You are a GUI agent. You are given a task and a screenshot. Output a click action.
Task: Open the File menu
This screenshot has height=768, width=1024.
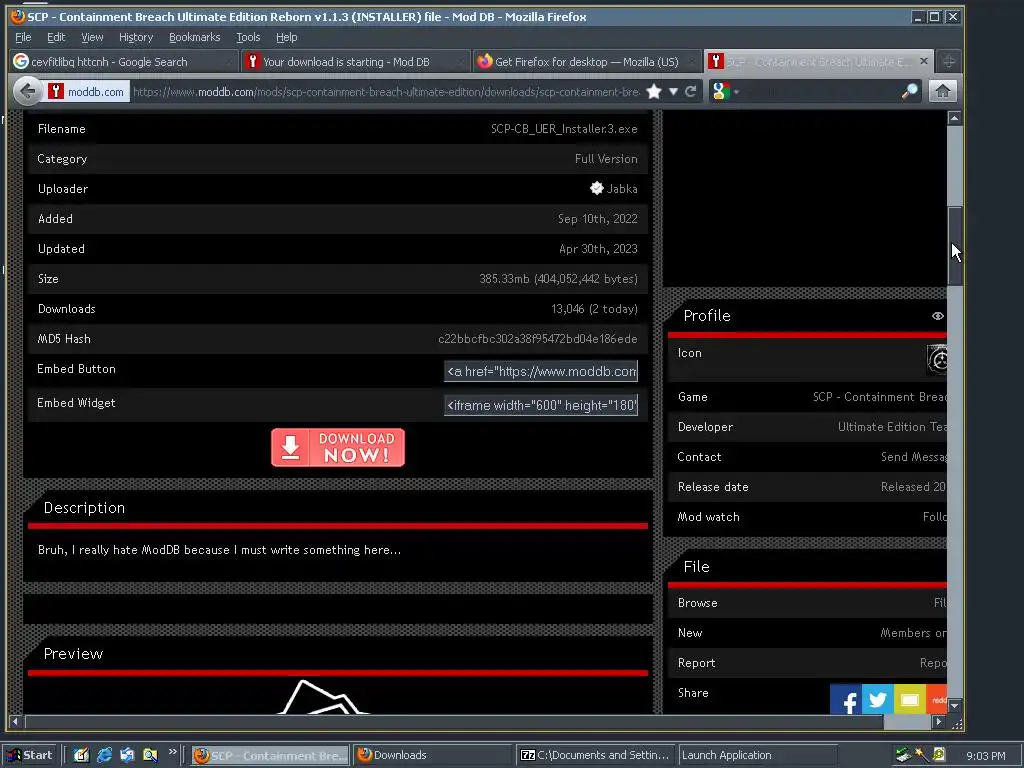click(23, 37)
